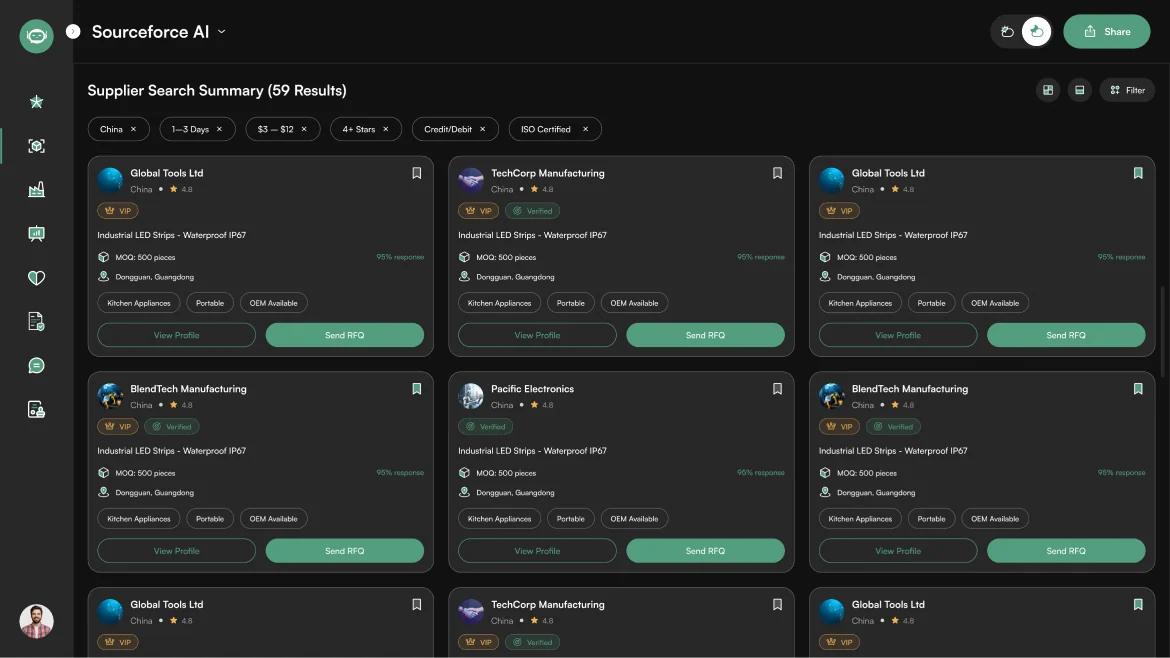Screen dimensions: 1170x658
Task: Switch to grid view layout
Action: pyautogui.click(x=1048, y=90)
